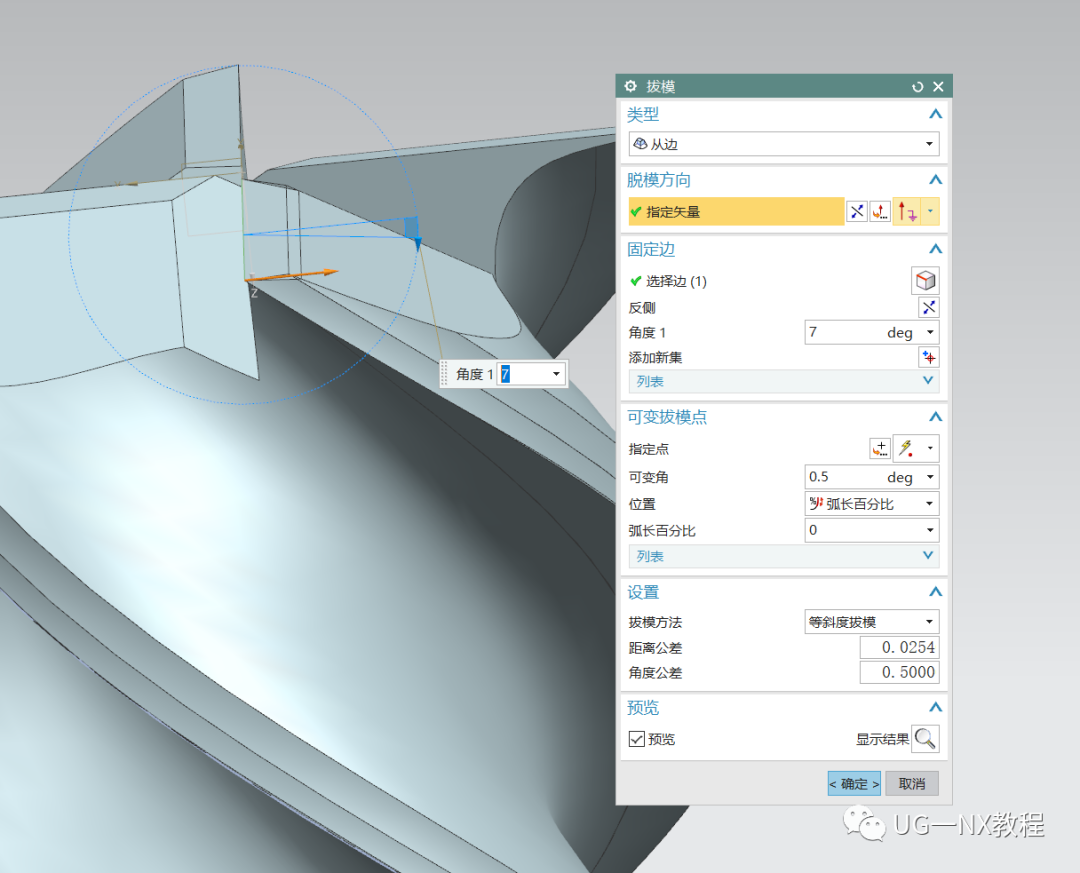Open the 弧长百分比 value dropdown arrow
The width and height of the screenshot is (1080, 873).
pos(931,530)
